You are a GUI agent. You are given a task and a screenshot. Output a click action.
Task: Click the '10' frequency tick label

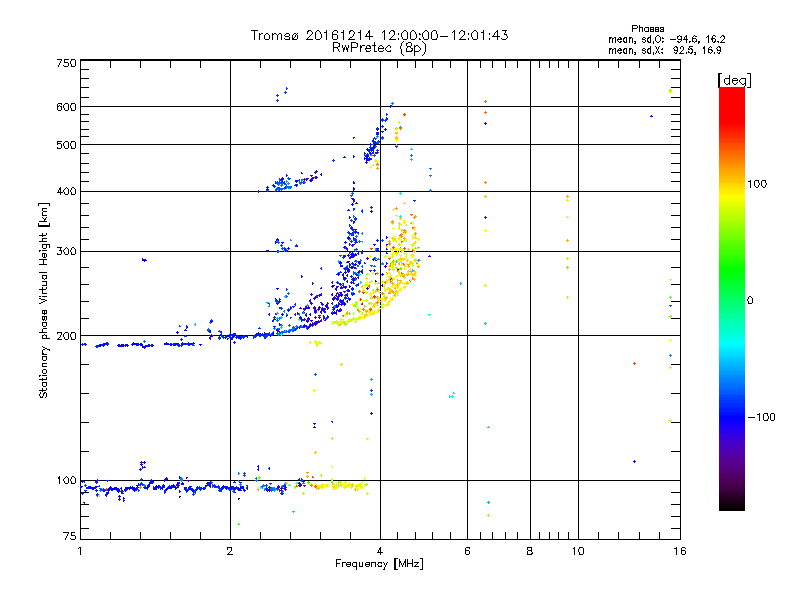tap(578, 551)
